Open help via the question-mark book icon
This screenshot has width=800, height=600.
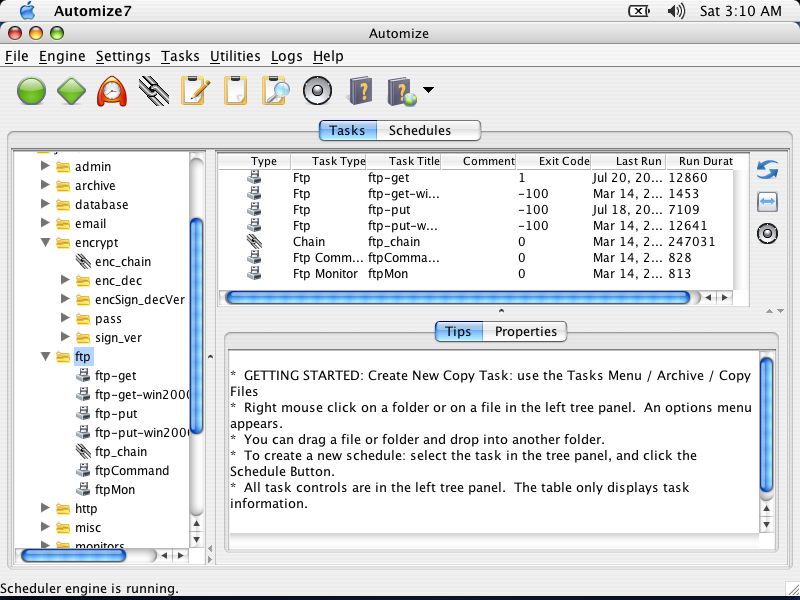click(361, 91)
